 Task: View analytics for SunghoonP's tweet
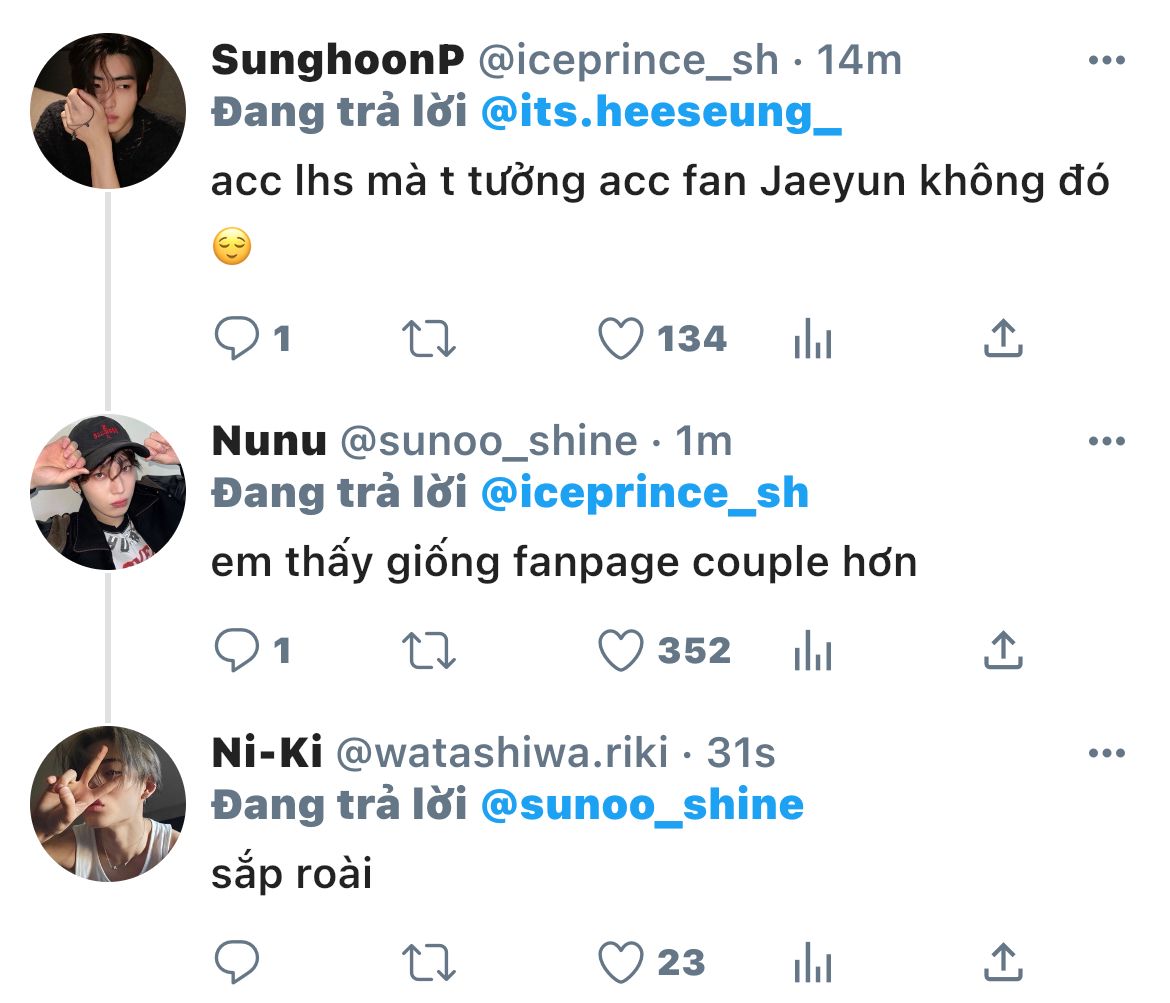[812, 340]
